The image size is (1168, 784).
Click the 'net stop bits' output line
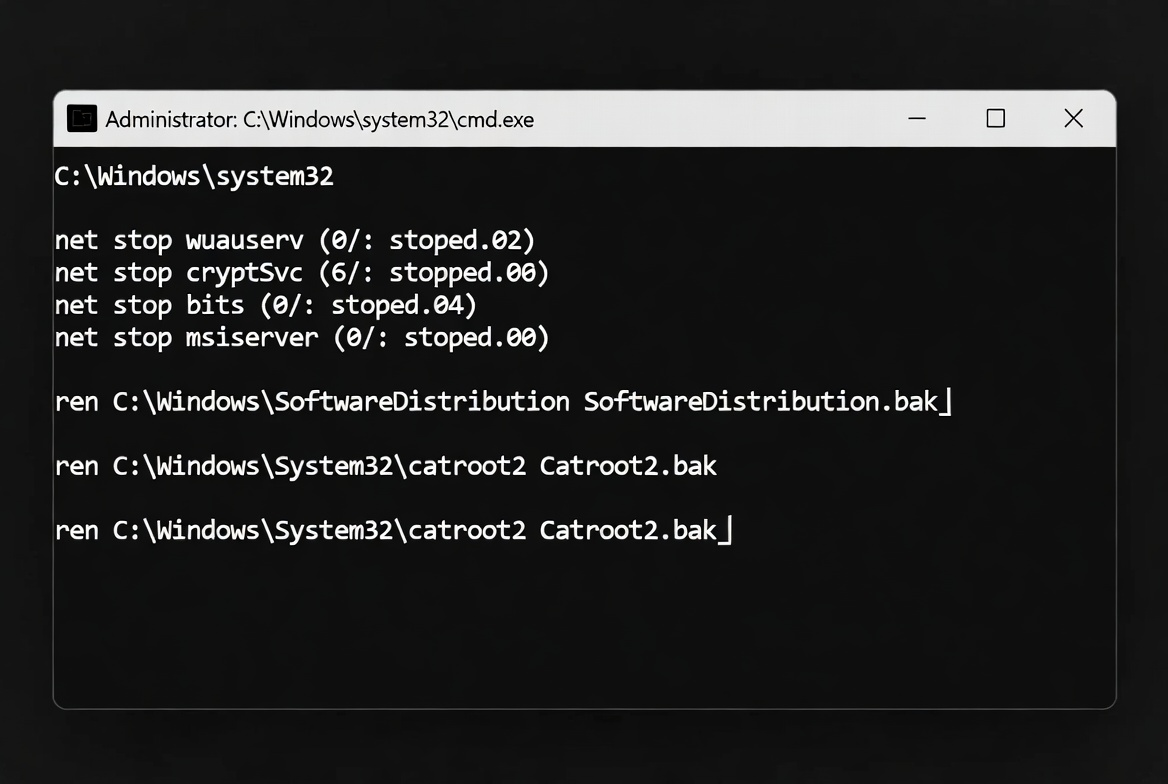click(264, 305)
